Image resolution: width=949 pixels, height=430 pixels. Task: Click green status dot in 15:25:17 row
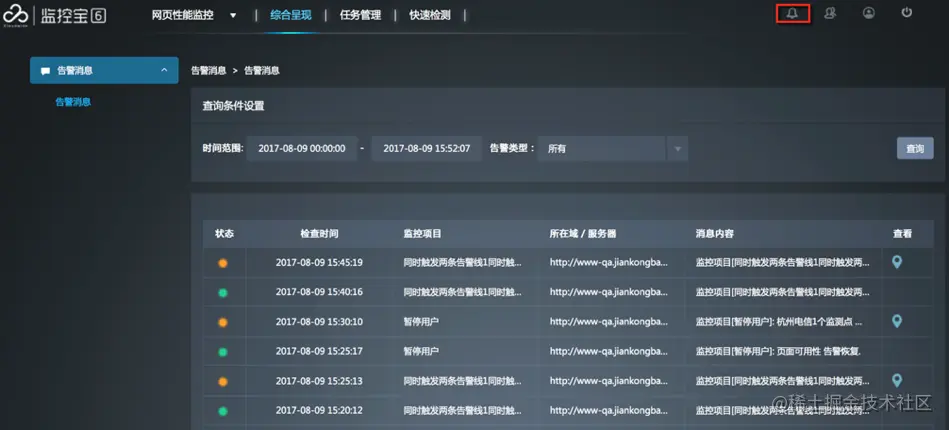[223, 351]
